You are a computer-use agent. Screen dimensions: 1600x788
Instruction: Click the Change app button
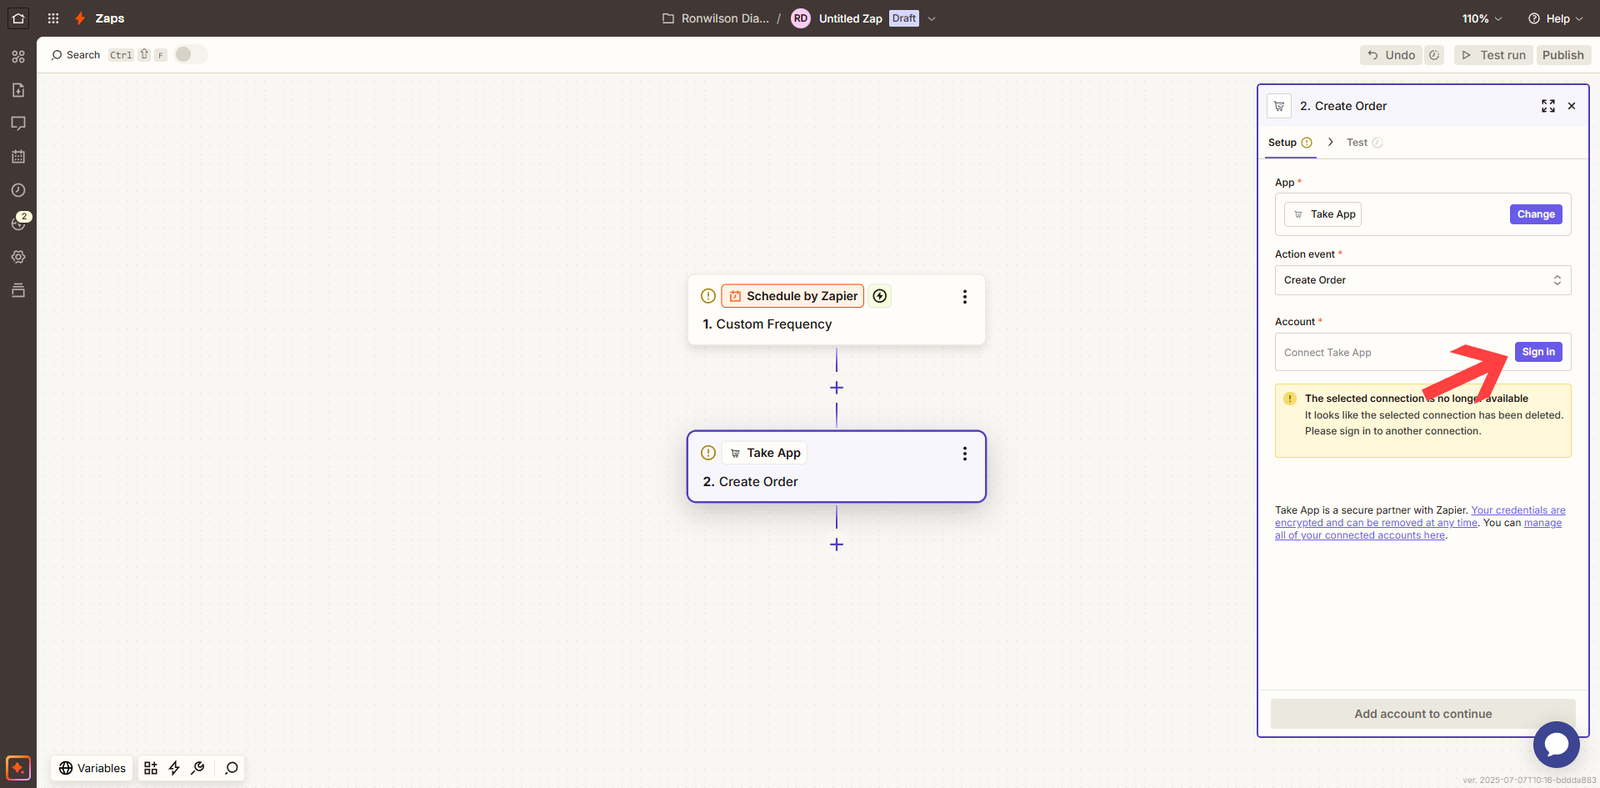pyautogui.click(x=1536, y=214)
